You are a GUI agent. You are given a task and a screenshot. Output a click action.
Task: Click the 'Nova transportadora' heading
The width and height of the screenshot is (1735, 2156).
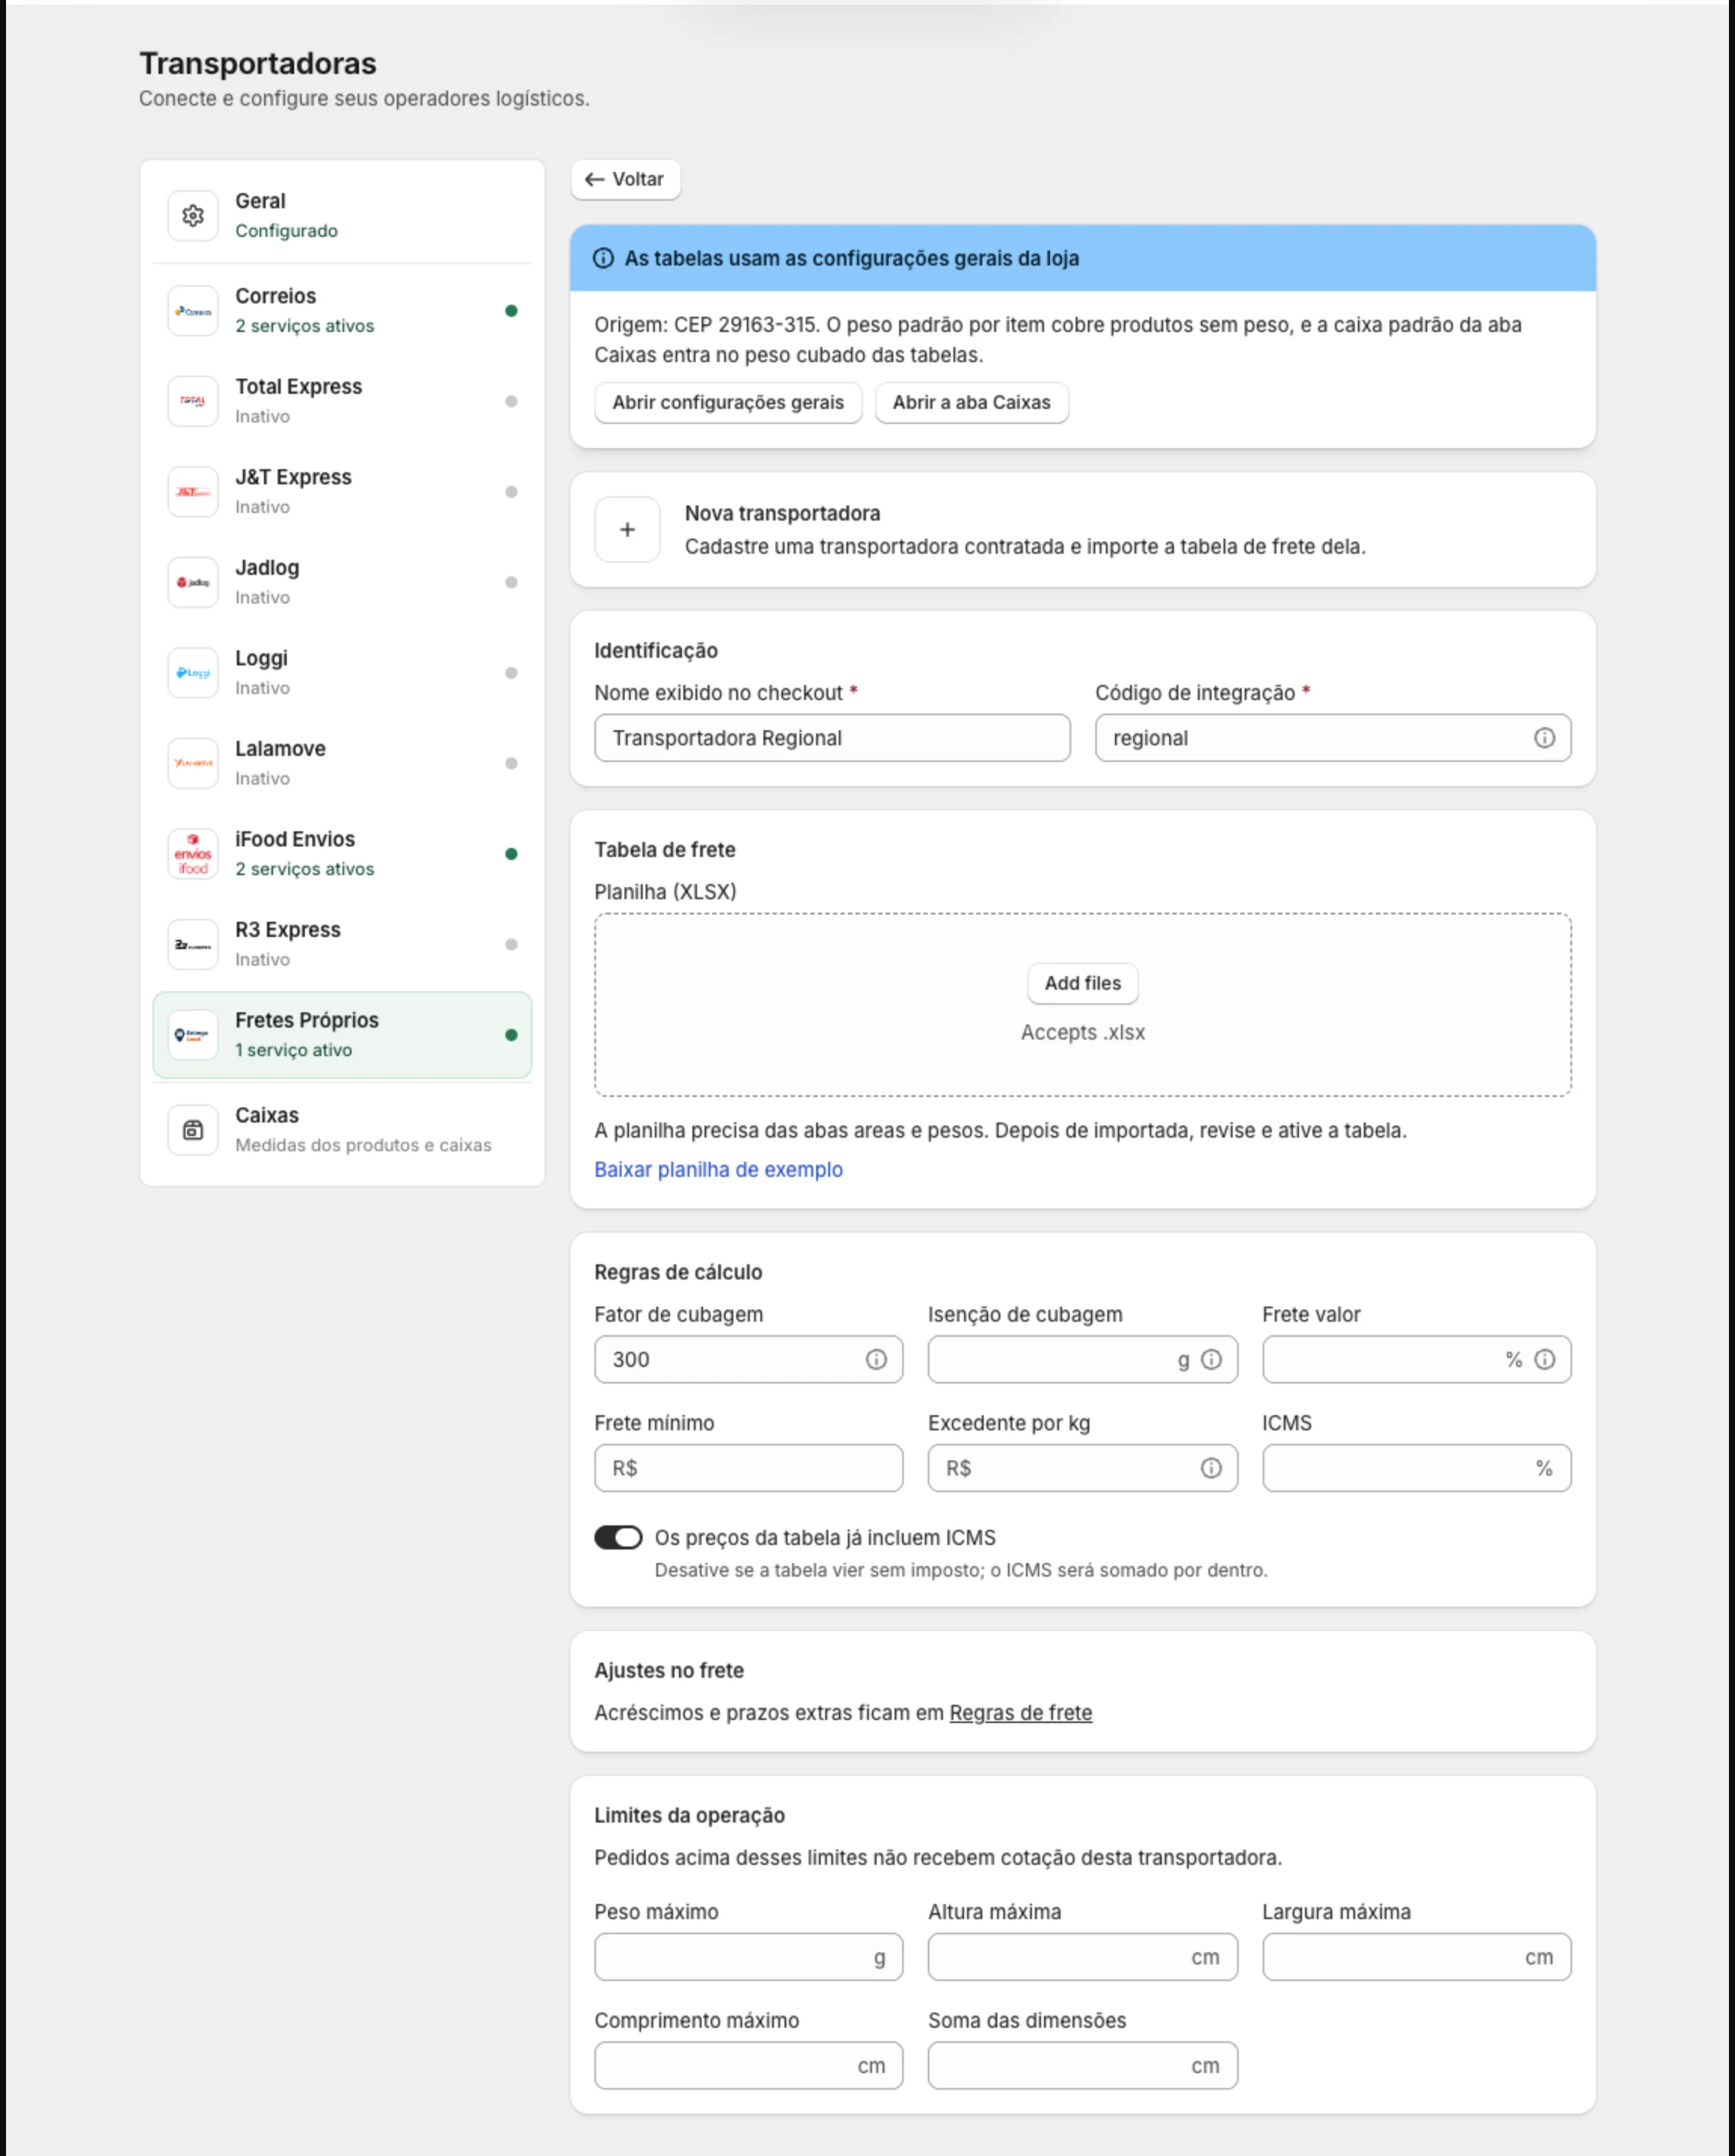pos(782,514)
